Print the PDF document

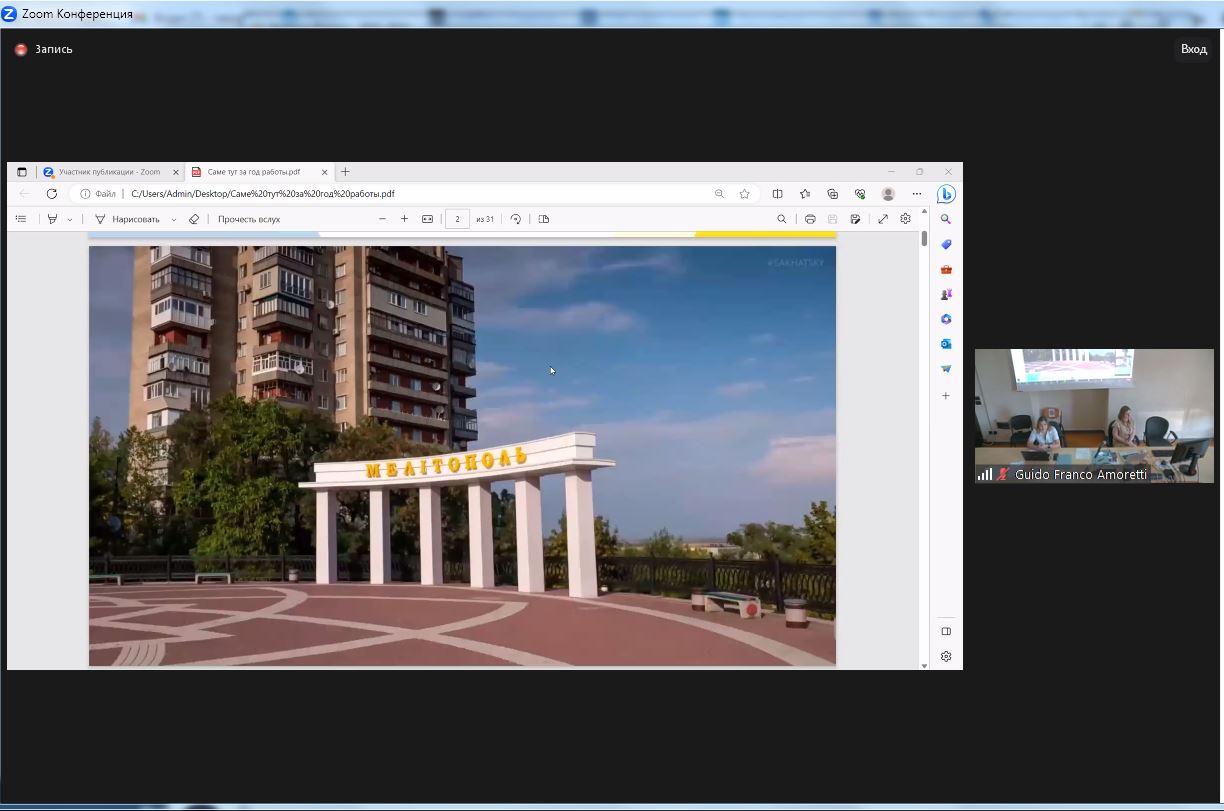(810, 219)
